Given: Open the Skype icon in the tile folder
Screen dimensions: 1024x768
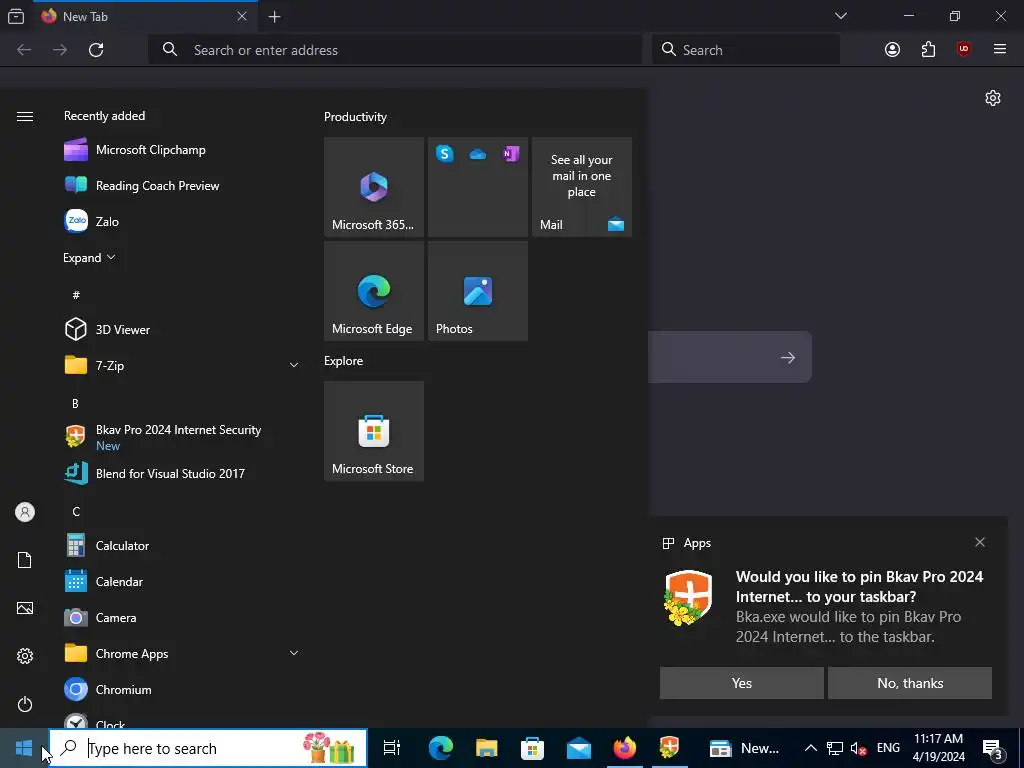Looking at the screenshot, I should pyautogui.click(x=445, y=154).
